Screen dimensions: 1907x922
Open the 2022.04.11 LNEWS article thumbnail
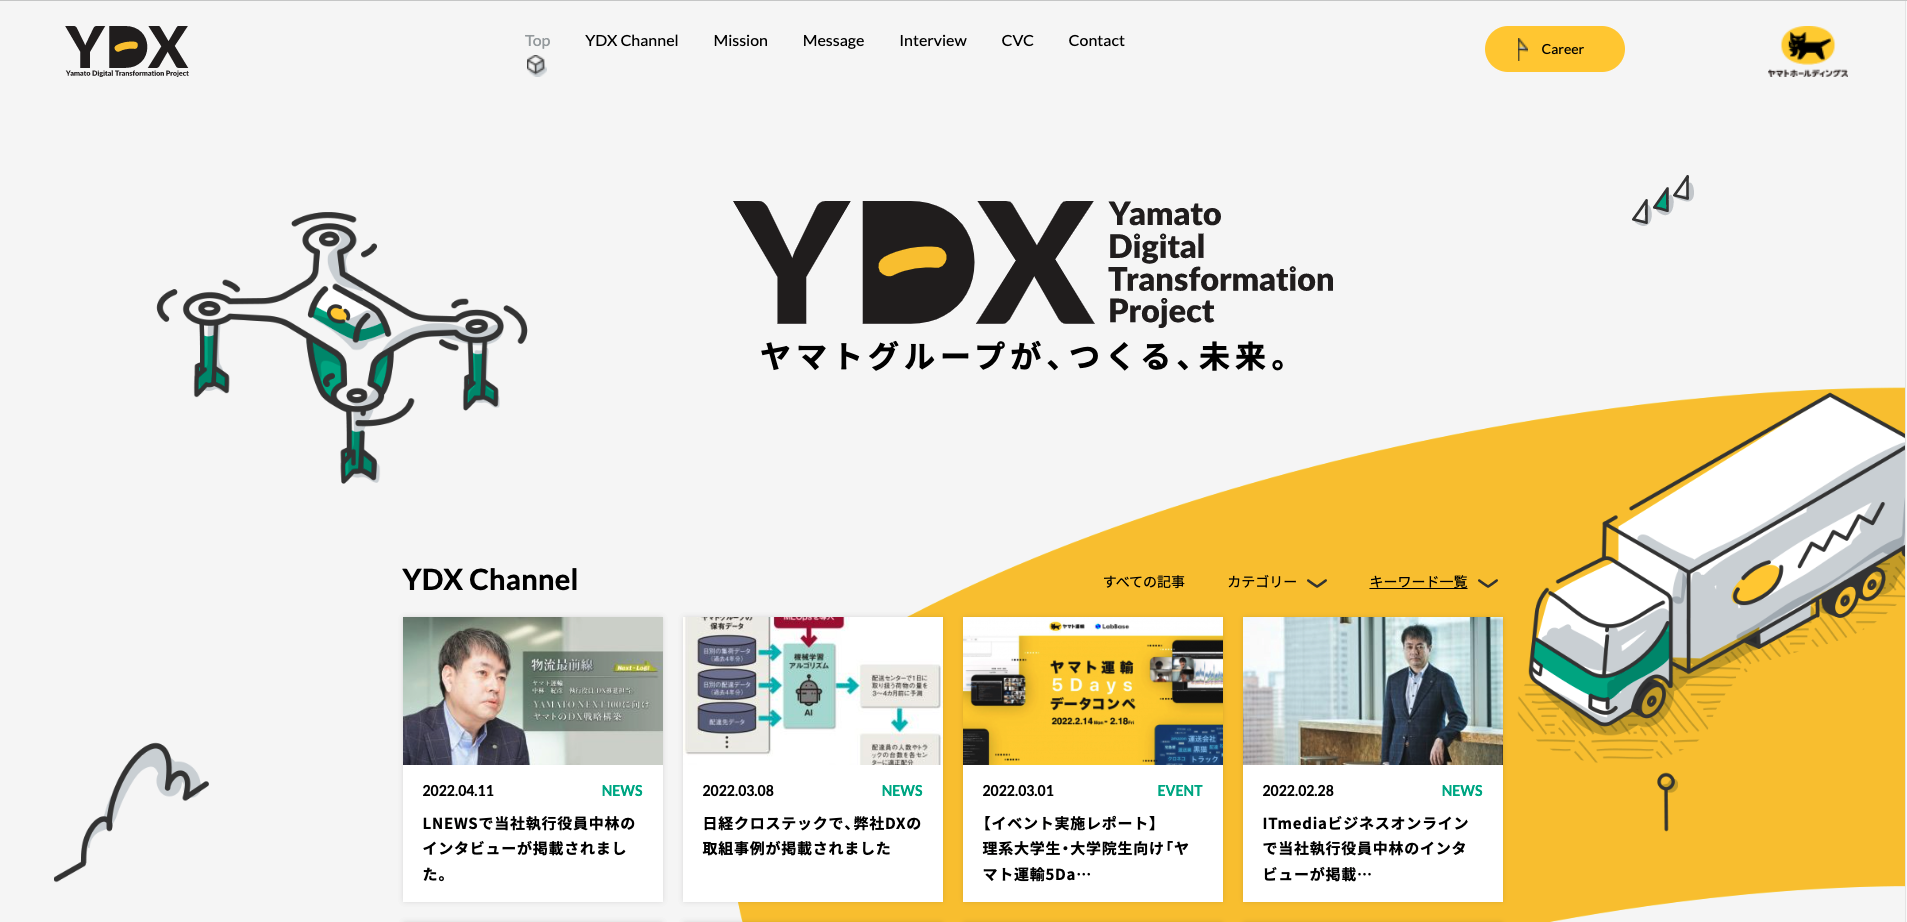[x=532, y=691]
